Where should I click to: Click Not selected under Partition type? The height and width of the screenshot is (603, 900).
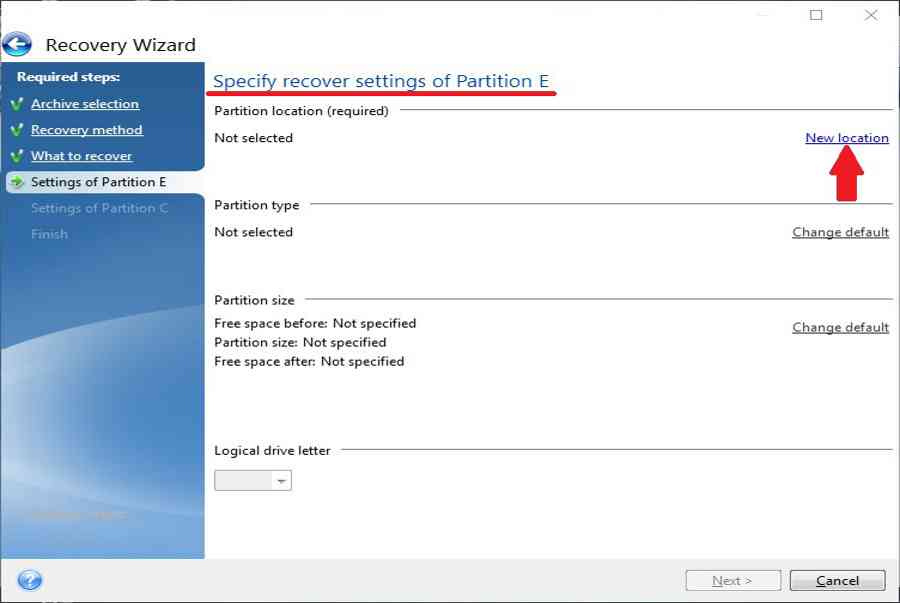click(253, 232)
